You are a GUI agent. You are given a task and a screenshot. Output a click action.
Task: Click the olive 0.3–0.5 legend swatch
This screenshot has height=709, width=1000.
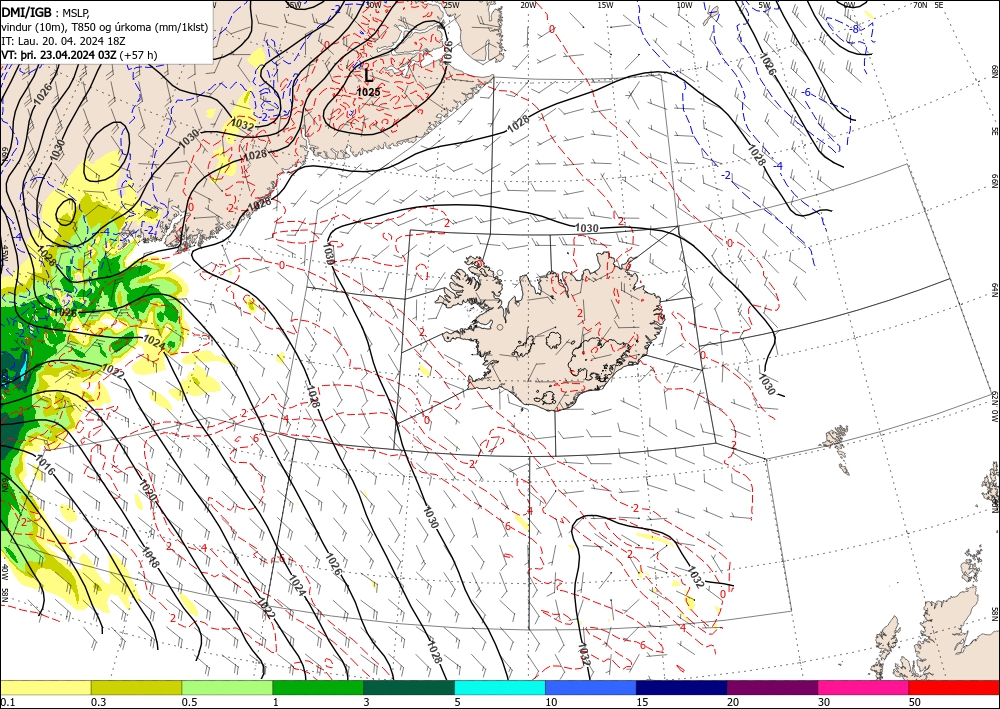click(136, 687)
